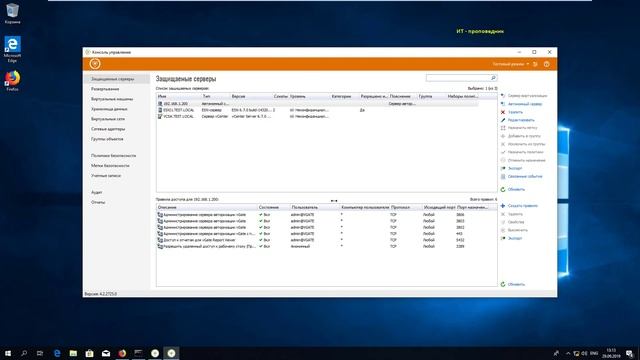The image size is (640, 360).
Task: Click Экспорт in access rules actions
Action: point(511,238)
